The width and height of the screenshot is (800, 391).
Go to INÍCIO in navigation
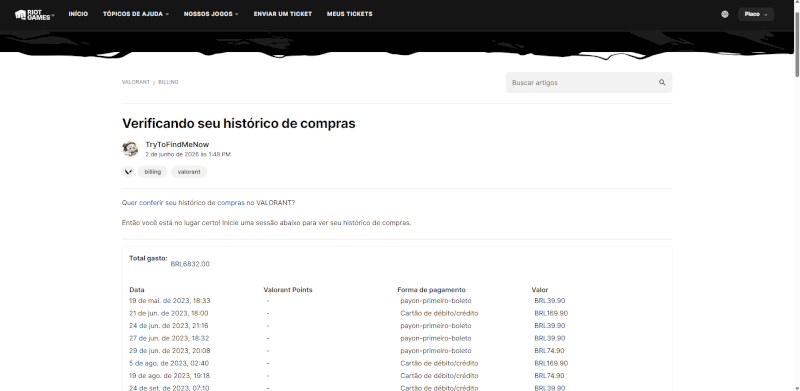click(x=78, y=14)
